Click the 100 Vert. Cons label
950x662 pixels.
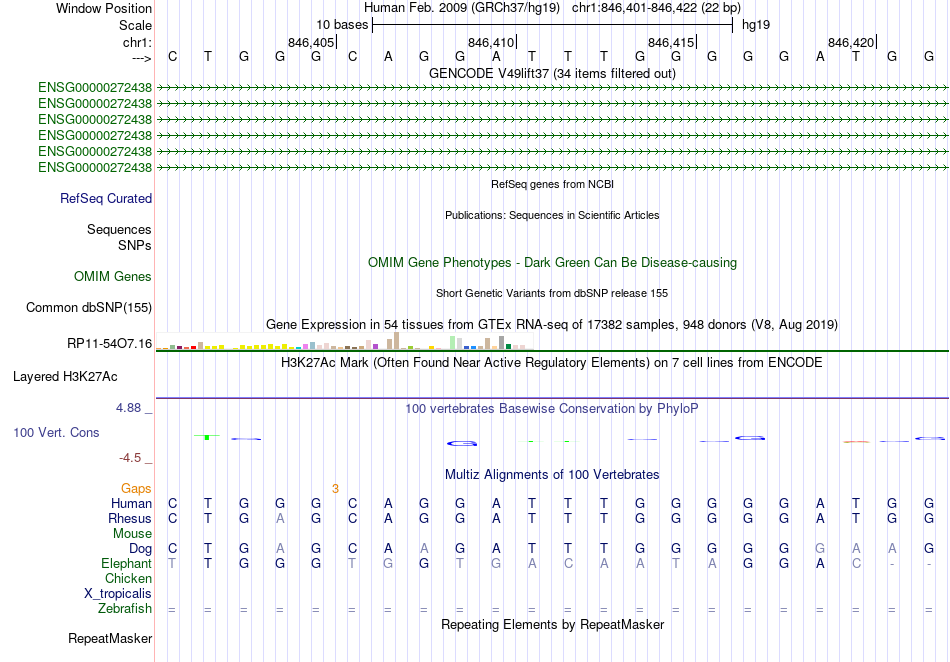pos(56,432)
